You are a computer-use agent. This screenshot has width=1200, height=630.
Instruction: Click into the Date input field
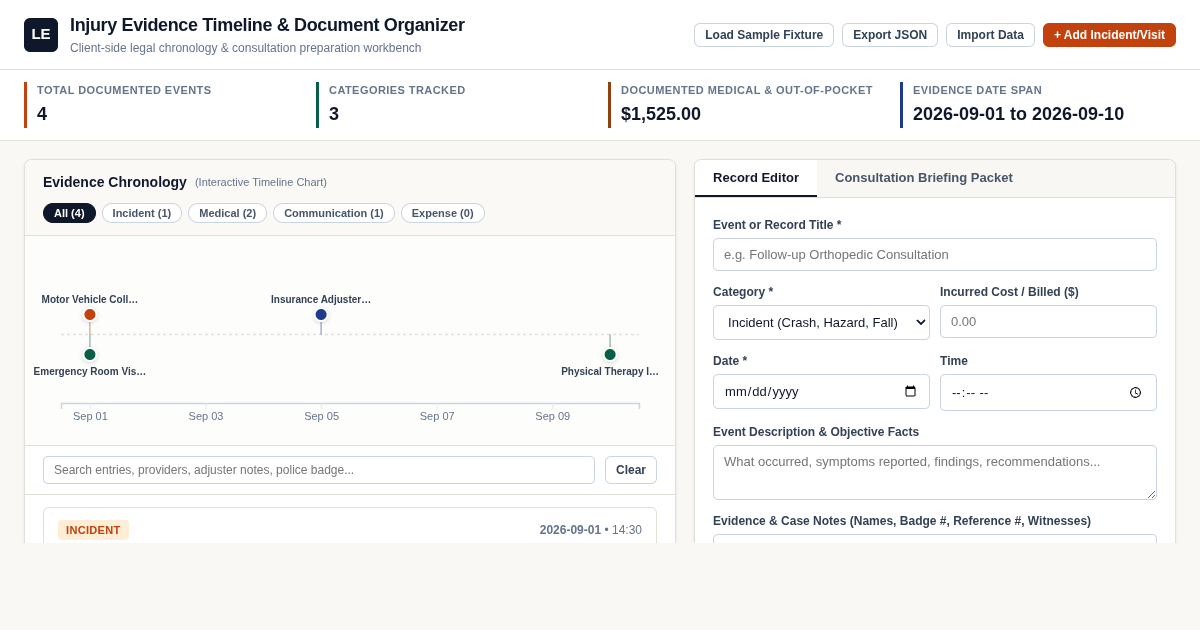click(821, 392)
